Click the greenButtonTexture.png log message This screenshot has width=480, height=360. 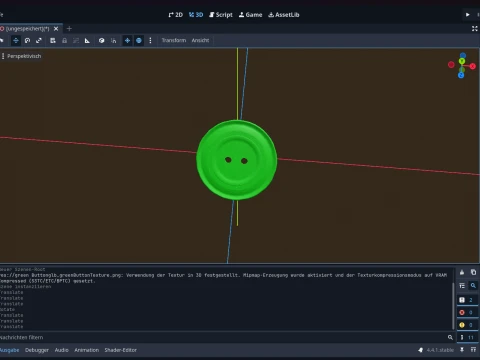coord(223,278)
